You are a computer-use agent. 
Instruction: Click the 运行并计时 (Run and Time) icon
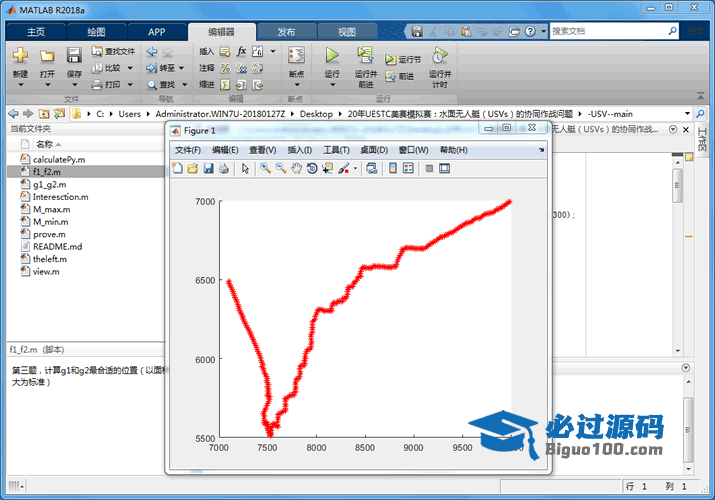click(440, 55)
